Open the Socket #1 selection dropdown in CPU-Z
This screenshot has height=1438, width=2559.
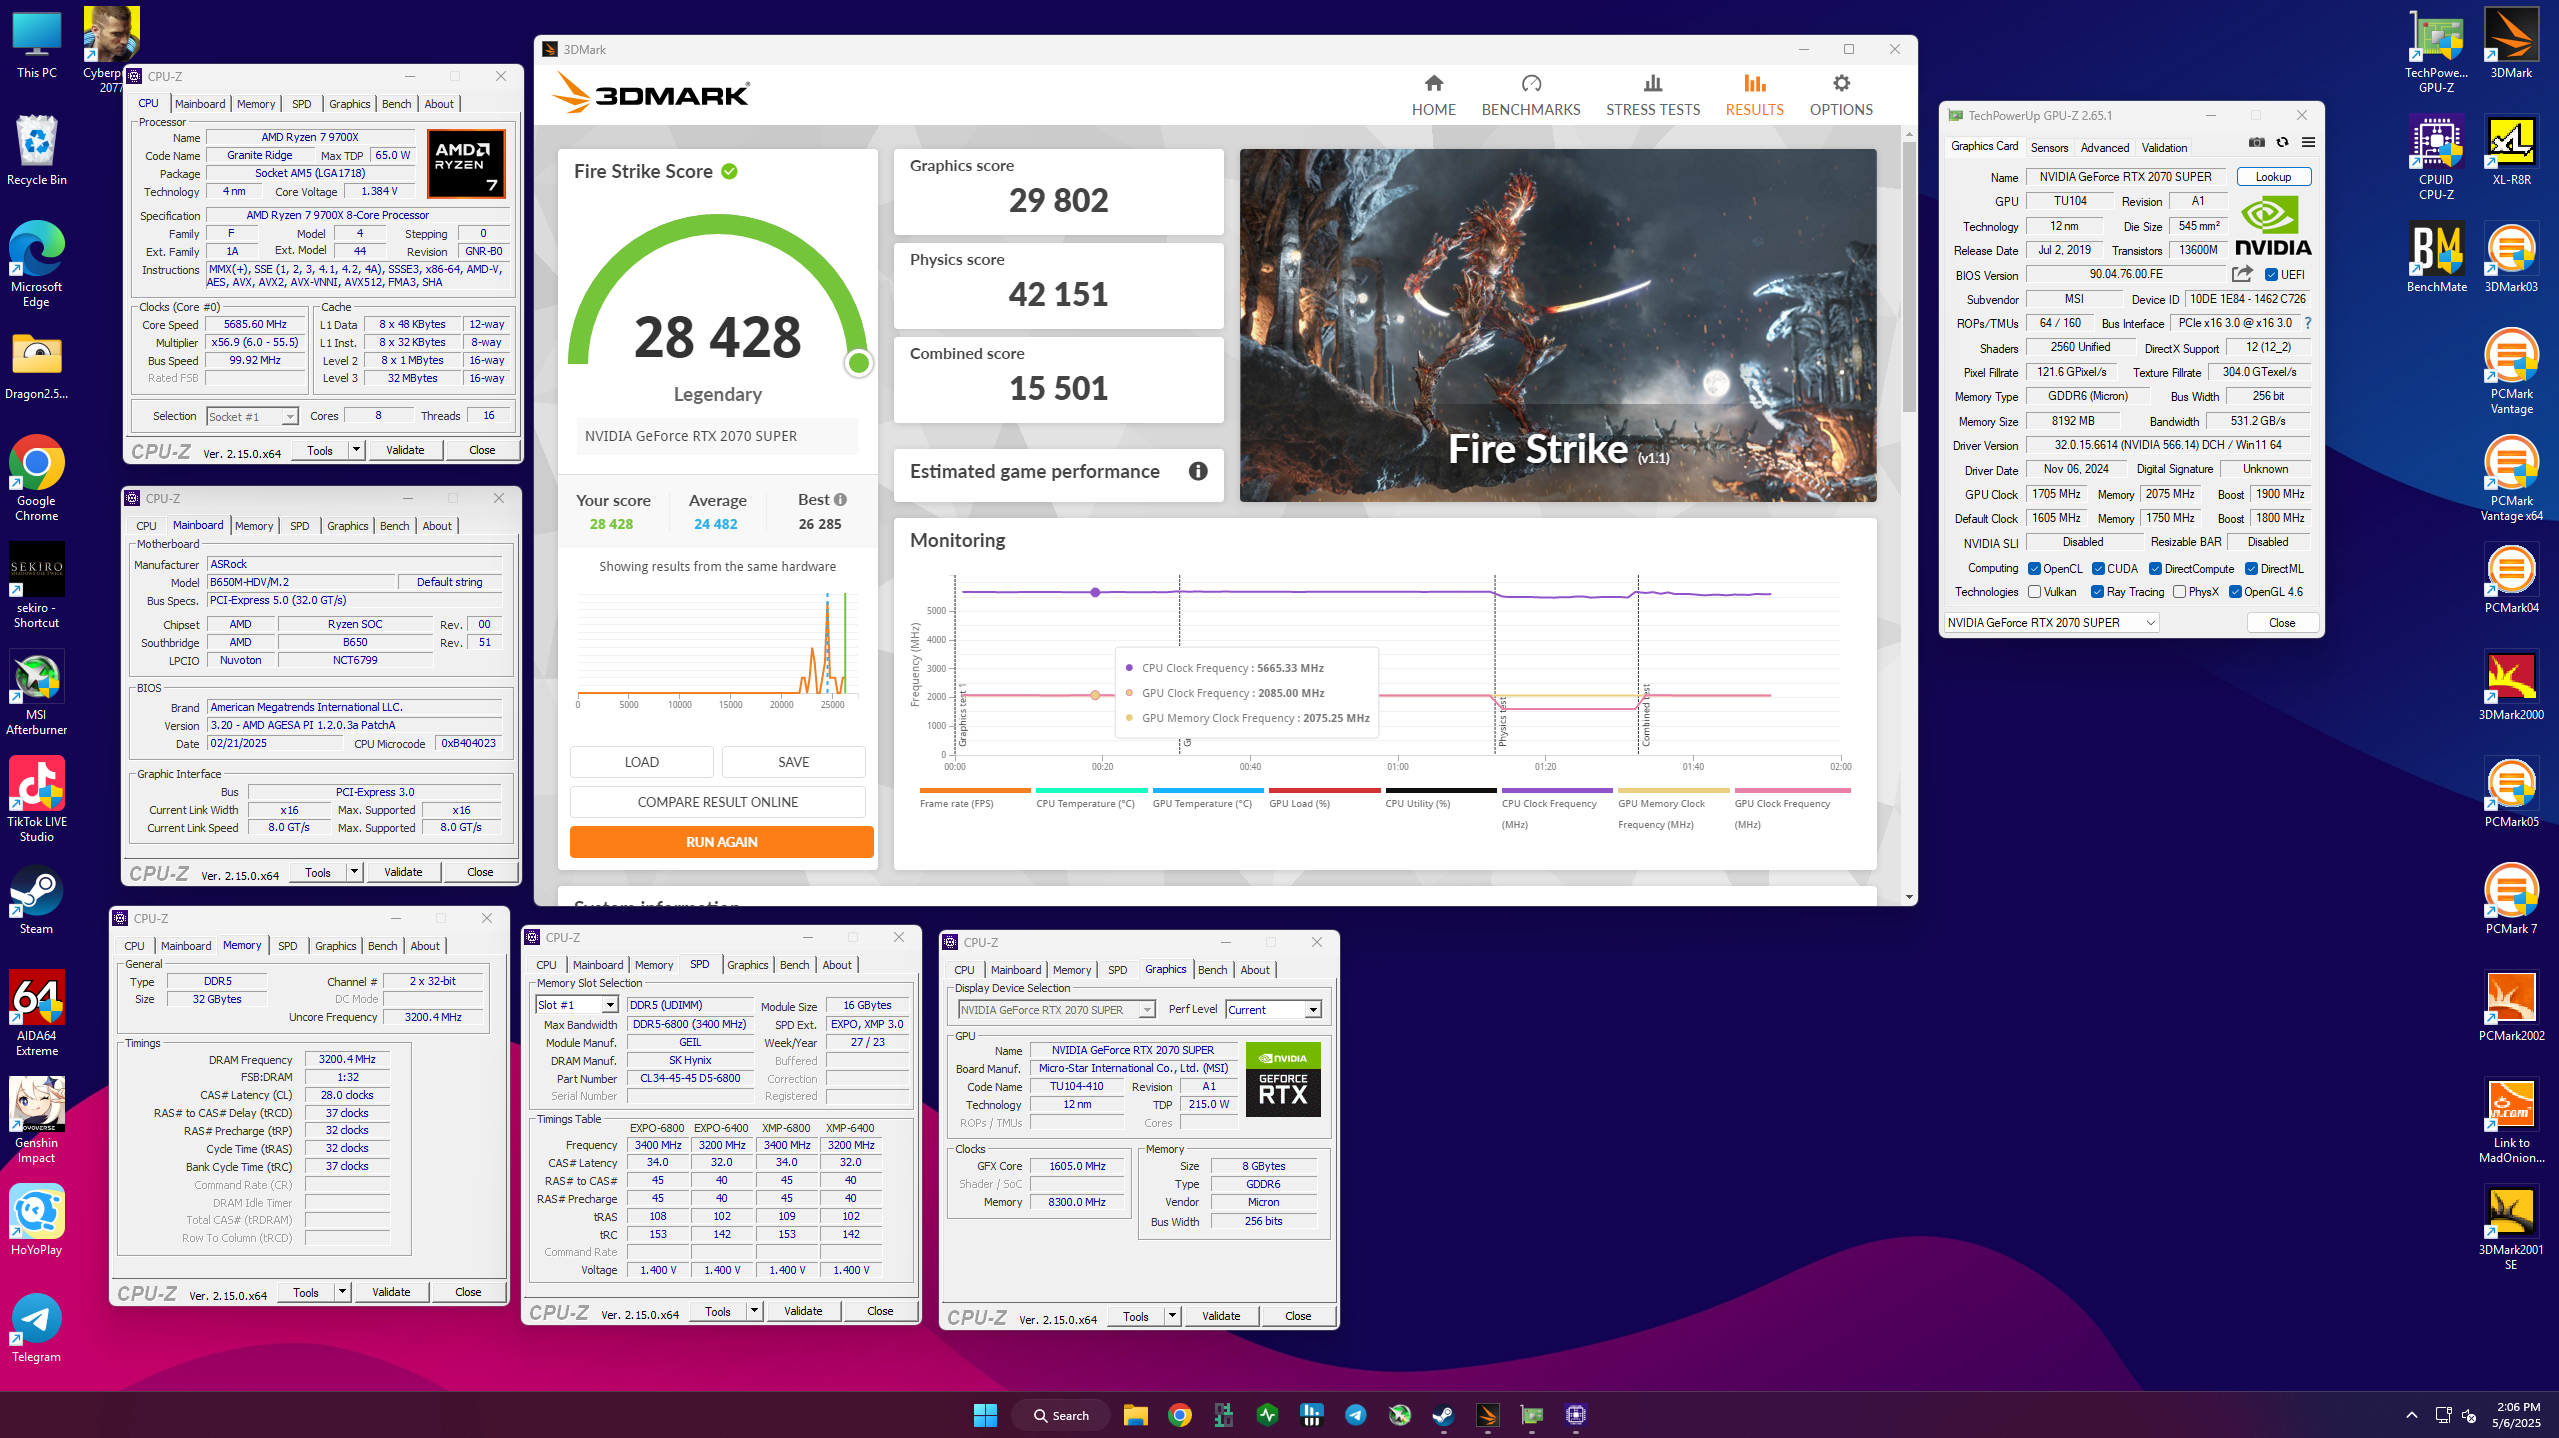tap(252, 416)
